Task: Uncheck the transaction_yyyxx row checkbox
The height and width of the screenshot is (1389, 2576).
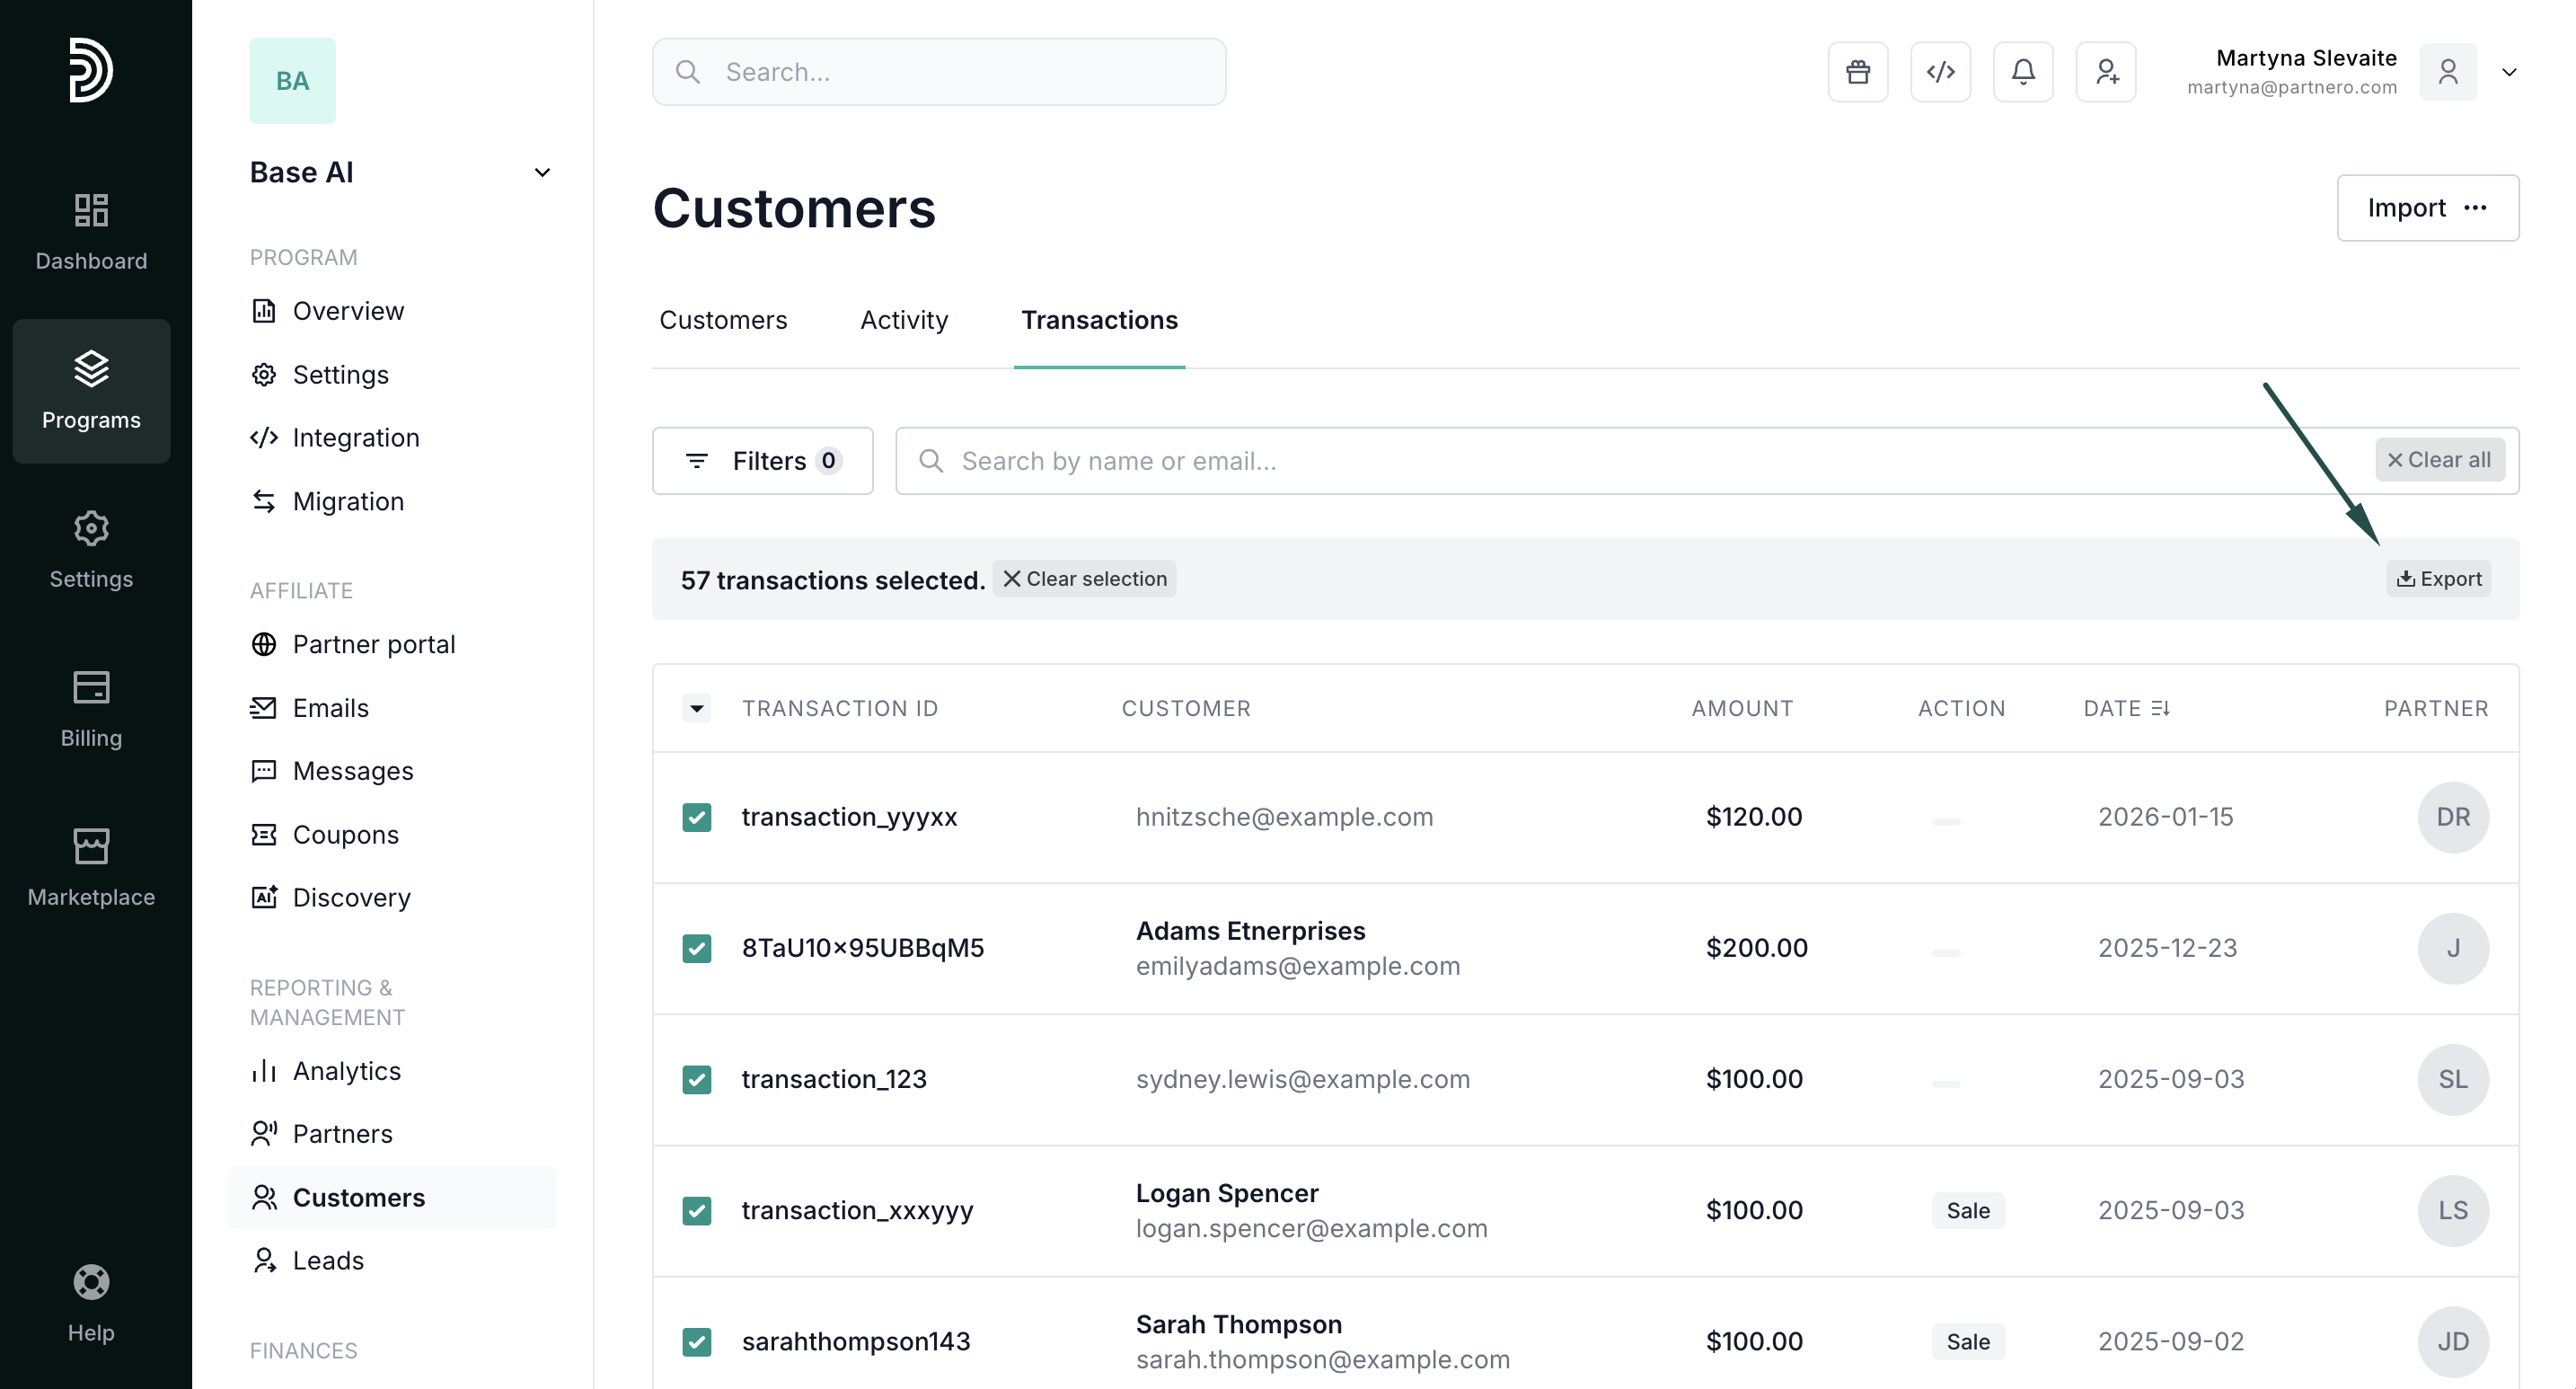Action: tap(697, 817)
